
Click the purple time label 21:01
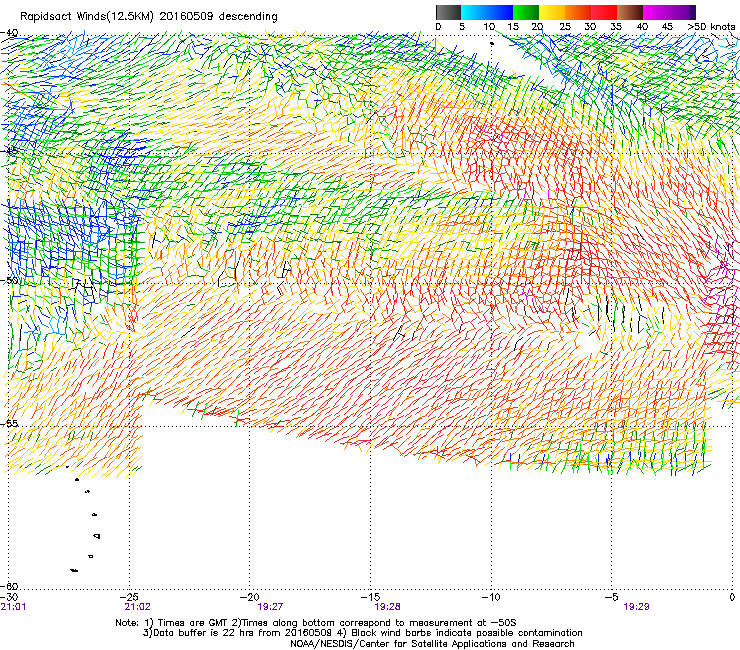13,607
